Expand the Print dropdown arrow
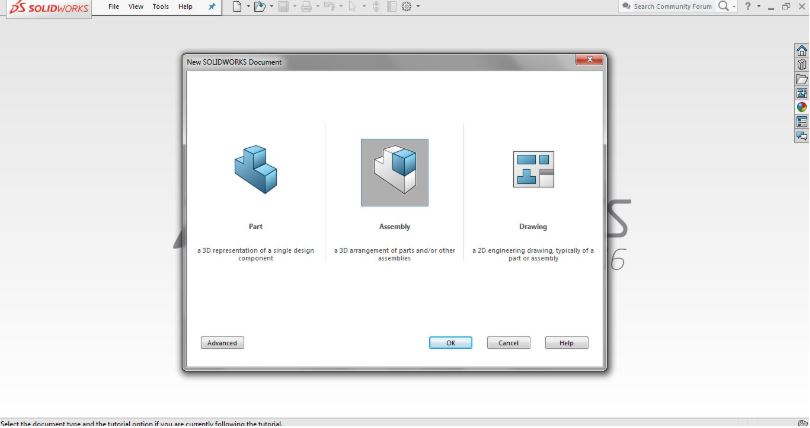Screen dimensions: 810x428 tap(317, 7)
